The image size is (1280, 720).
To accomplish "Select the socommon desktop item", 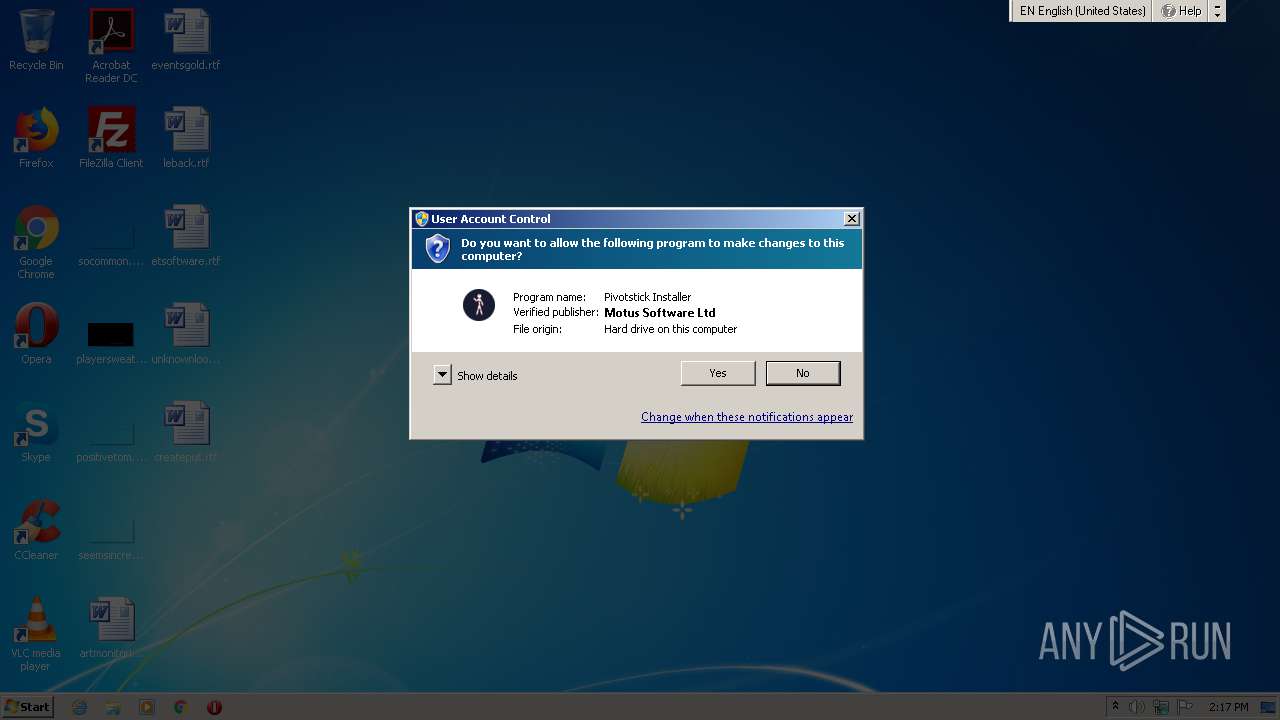I will 111,243.
